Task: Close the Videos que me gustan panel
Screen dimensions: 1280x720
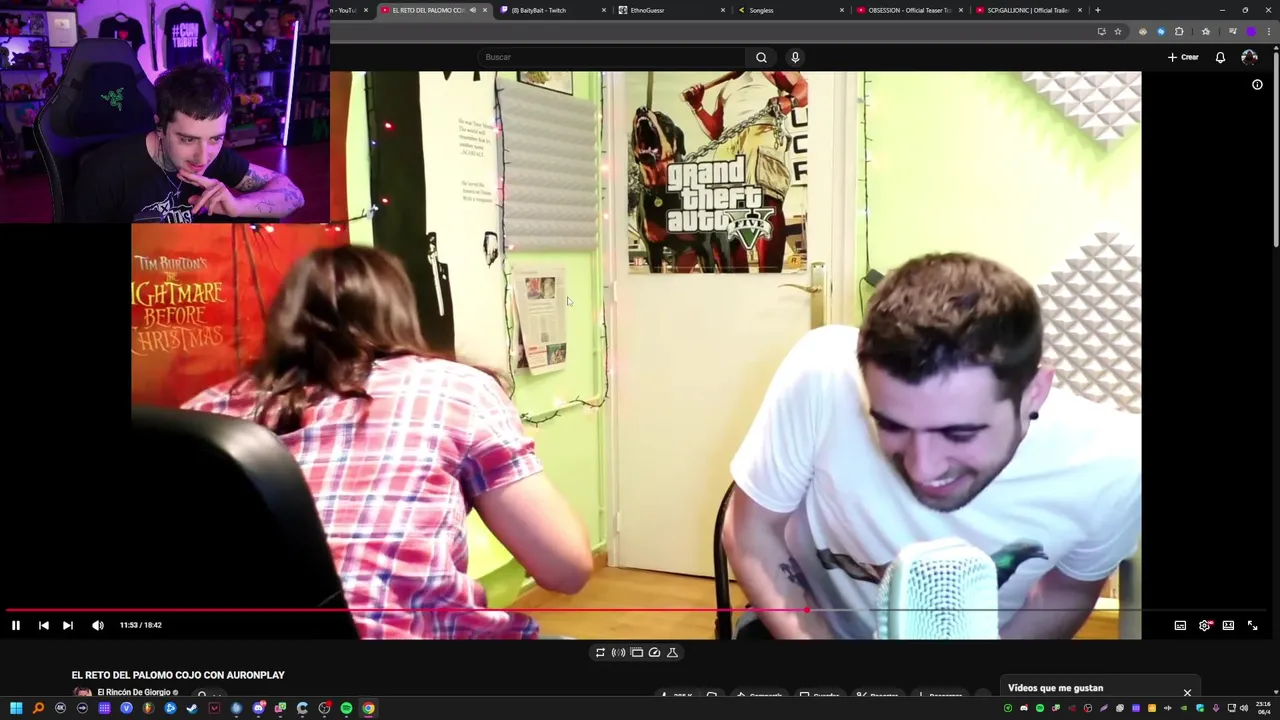Action: point(1187,692)
